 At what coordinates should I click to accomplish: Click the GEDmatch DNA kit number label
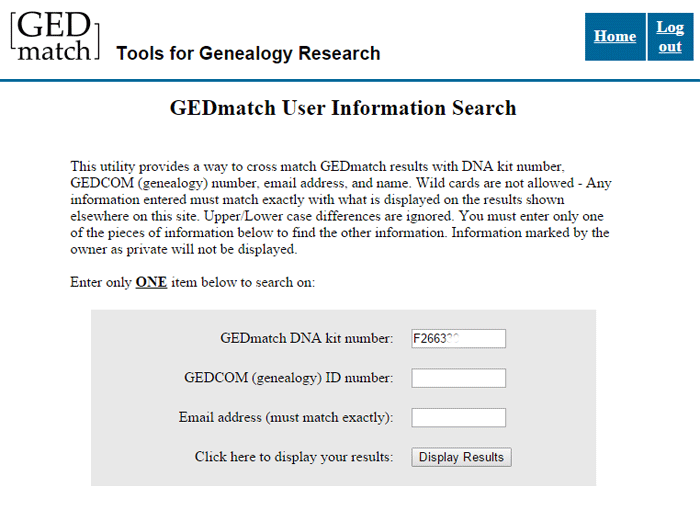click(x=307, y=339)
